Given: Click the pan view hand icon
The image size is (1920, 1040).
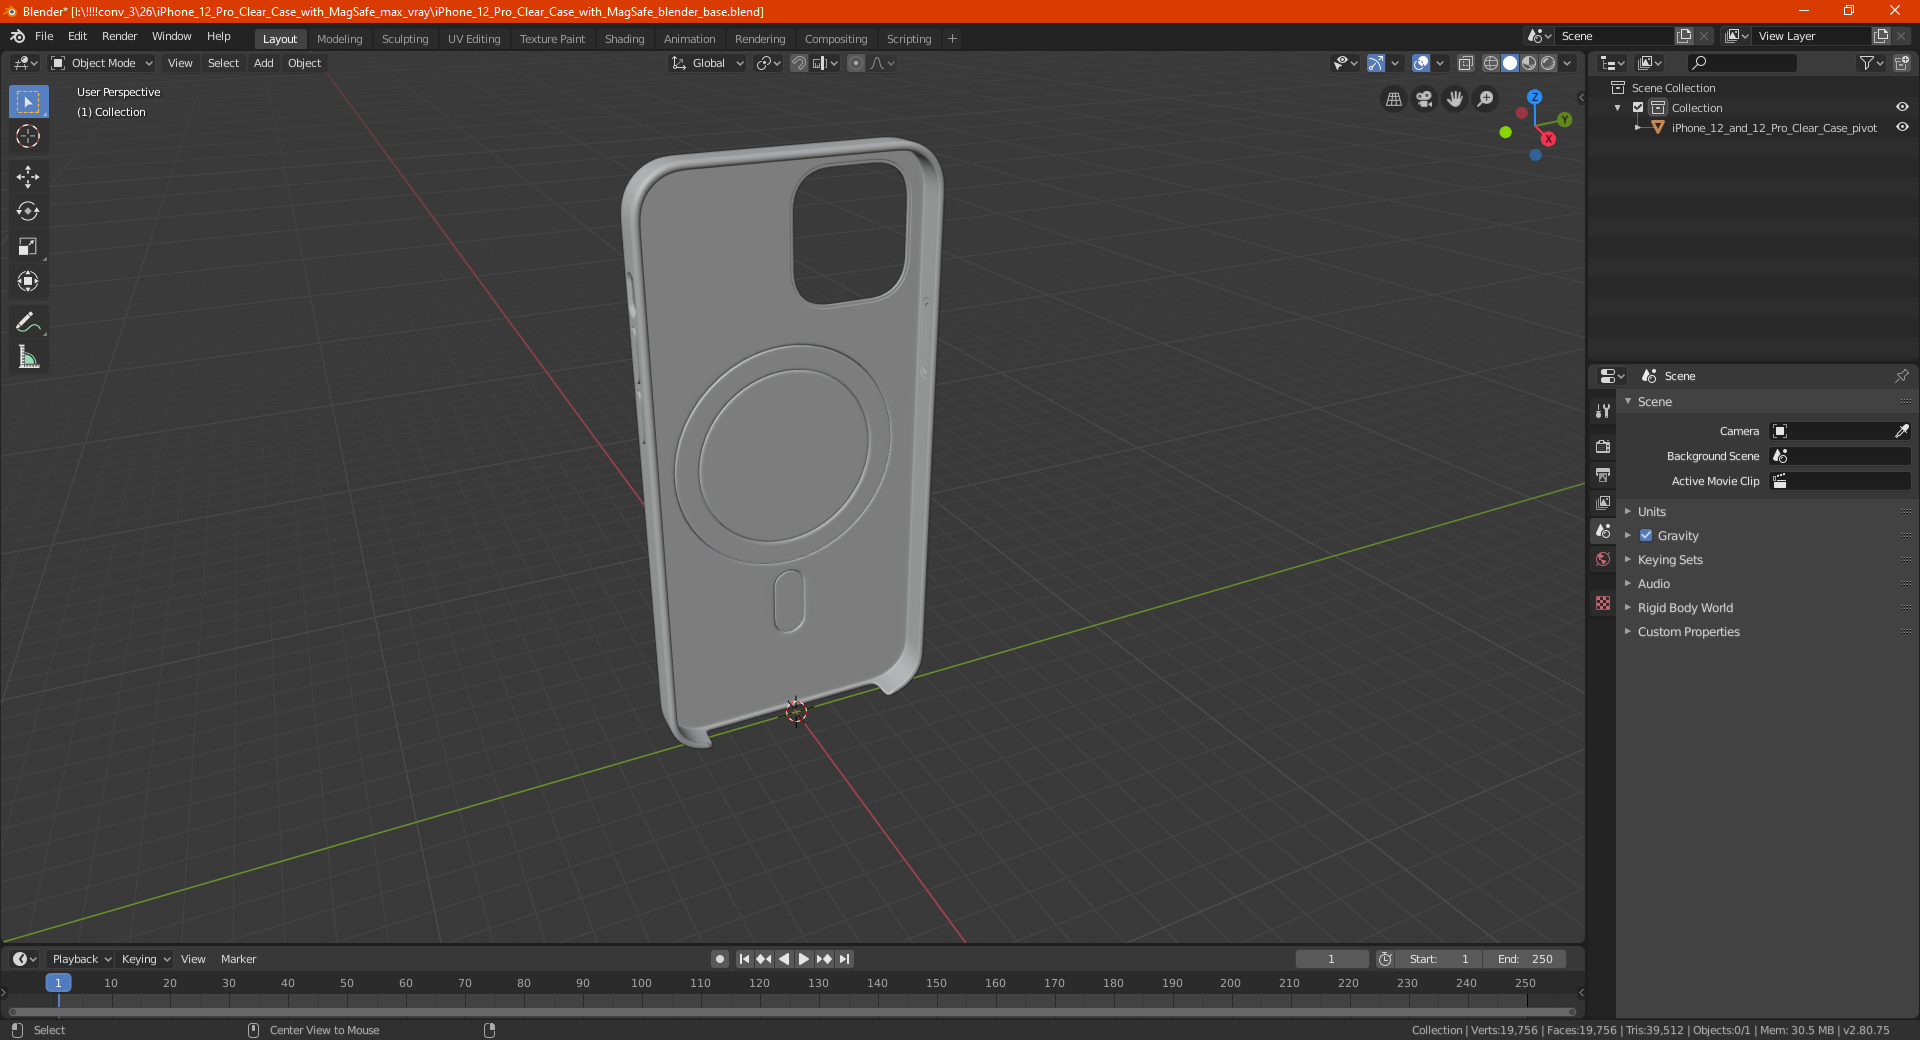Looking at the screenshot, I should [x=1455, y=99].
